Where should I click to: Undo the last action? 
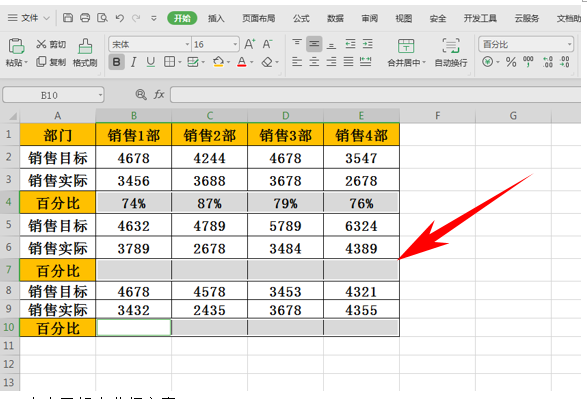[120, 18]
